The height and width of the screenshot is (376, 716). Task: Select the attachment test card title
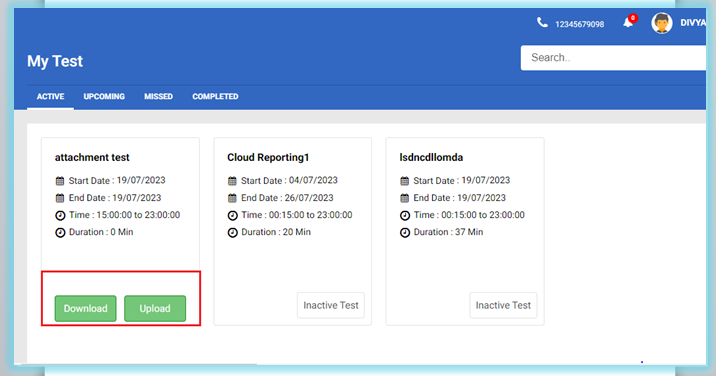click(x=92, y=157)
